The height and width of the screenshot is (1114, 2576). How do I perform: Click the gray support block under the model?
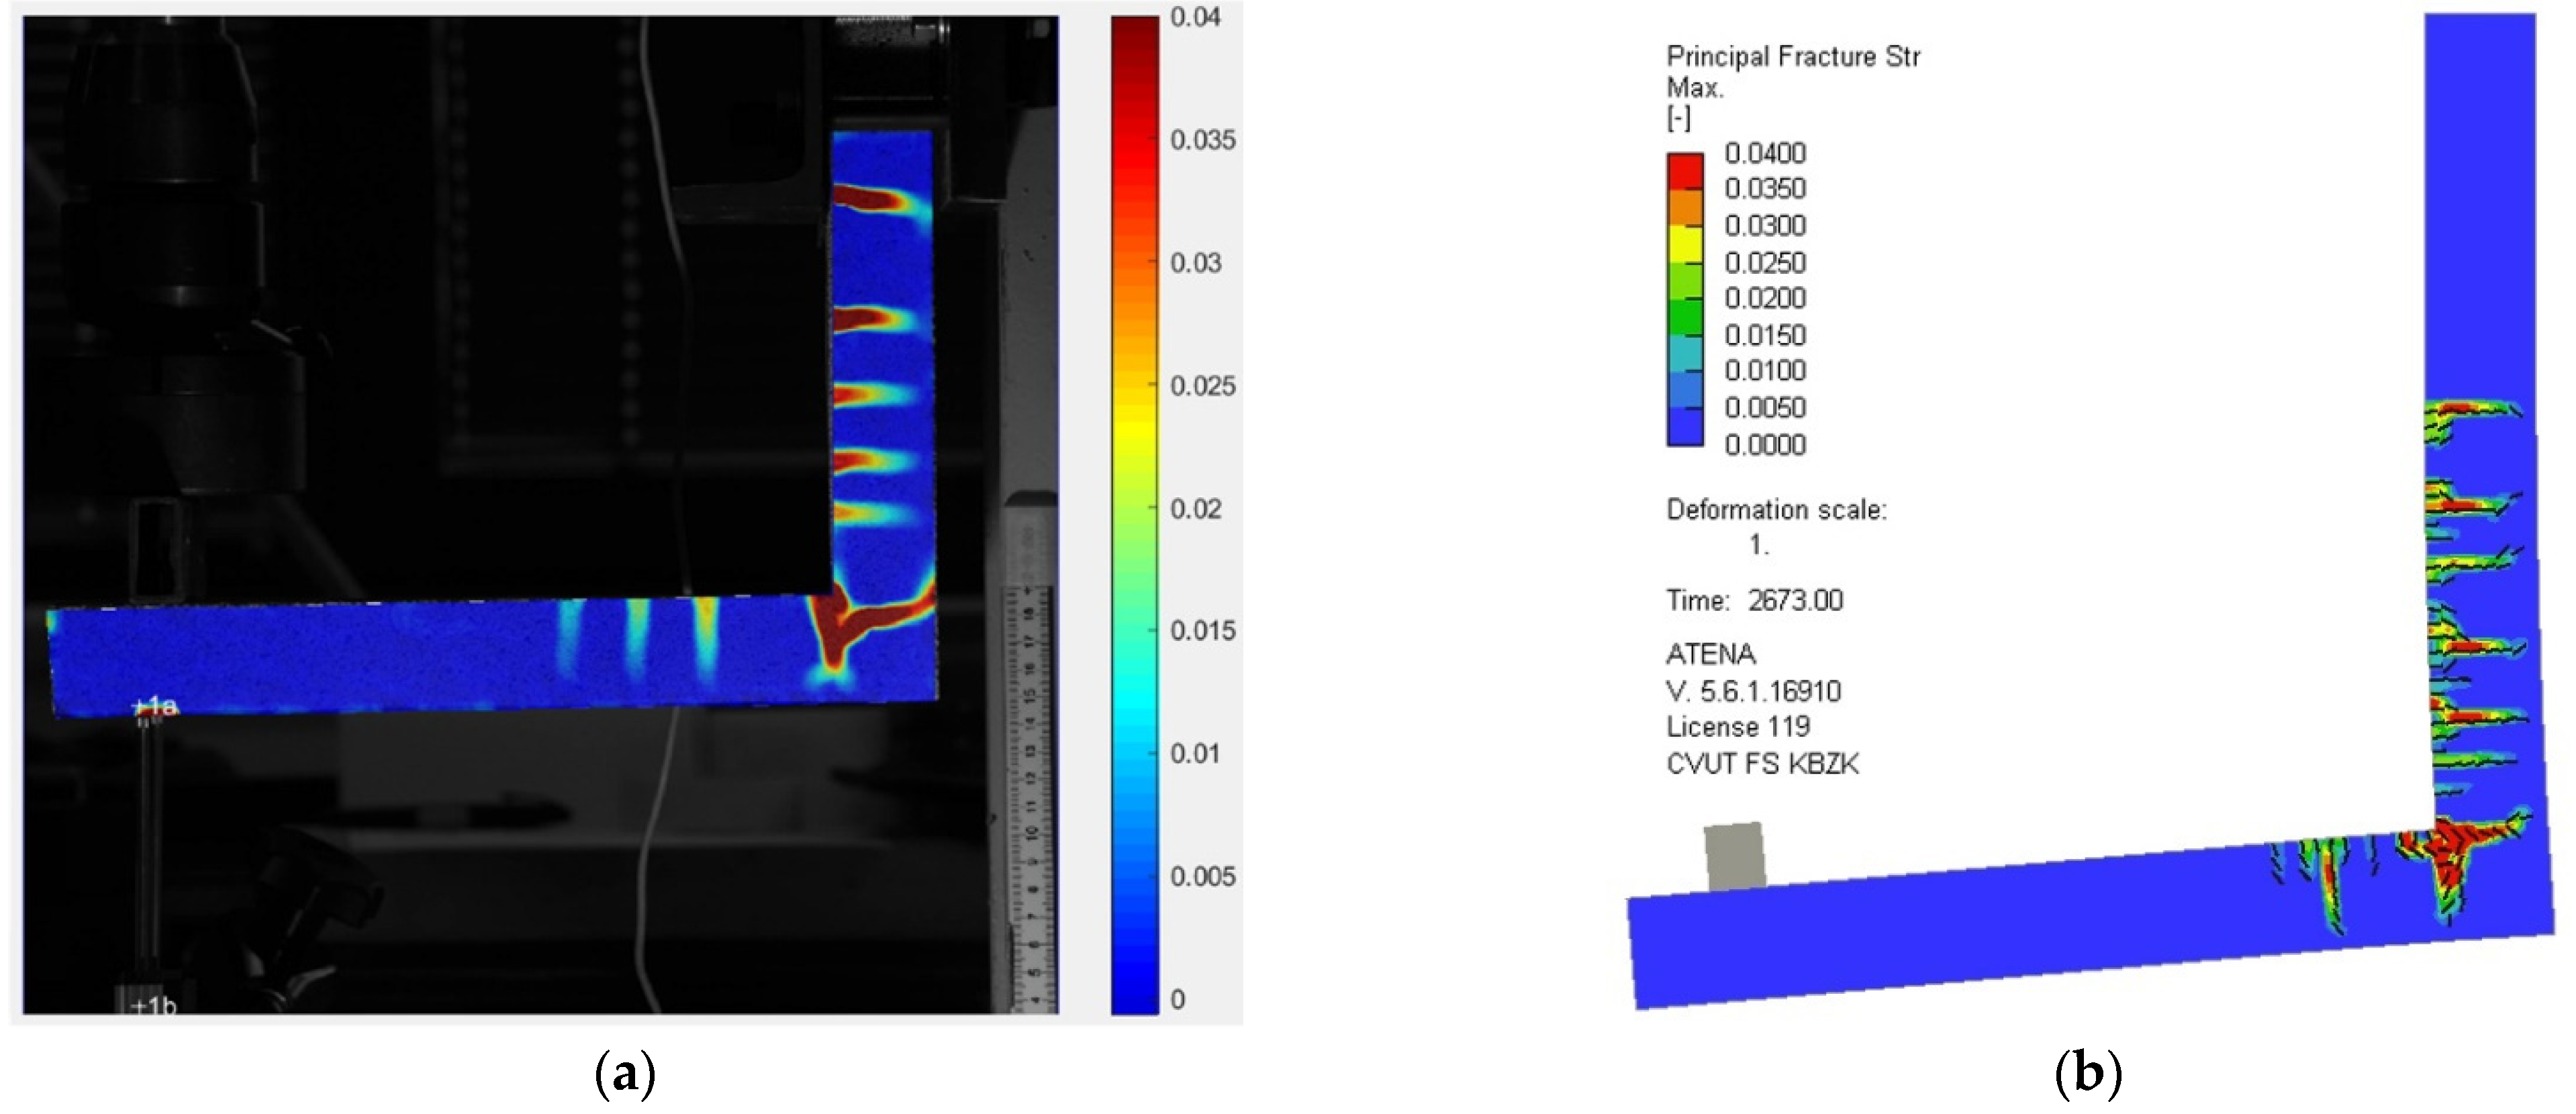click(x=1734, y=856)
